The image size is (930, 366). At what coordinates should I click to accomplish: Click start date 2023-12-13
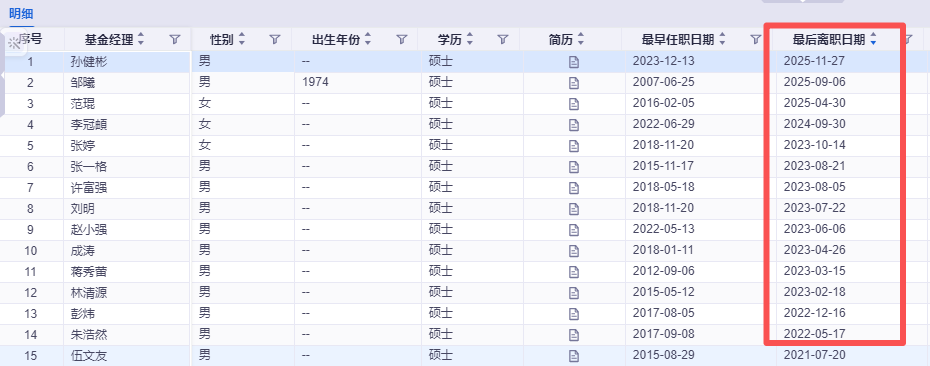click(x=664, y=61)
